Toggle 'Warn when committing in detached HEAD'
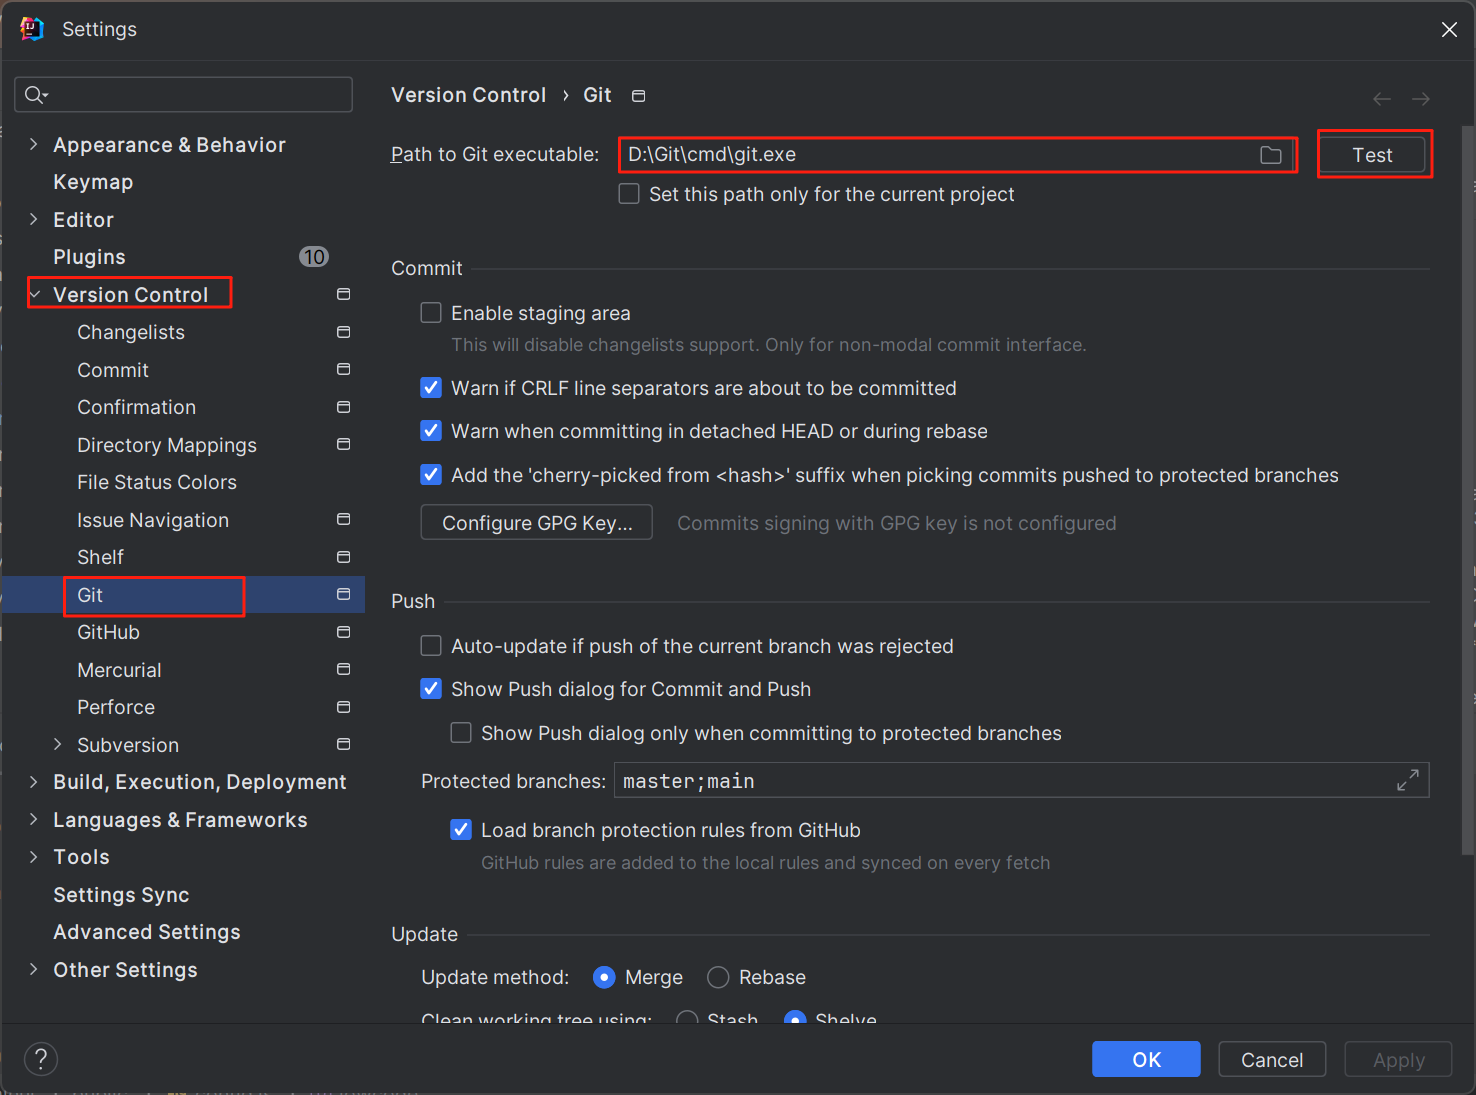The image size is (1476, 1095). click(431, 431)
